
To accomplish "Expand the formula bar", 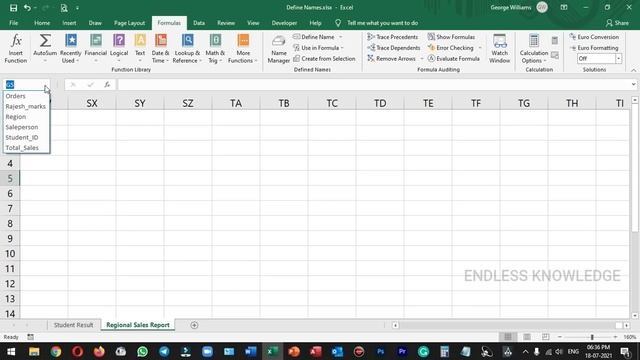I will 633,84.
